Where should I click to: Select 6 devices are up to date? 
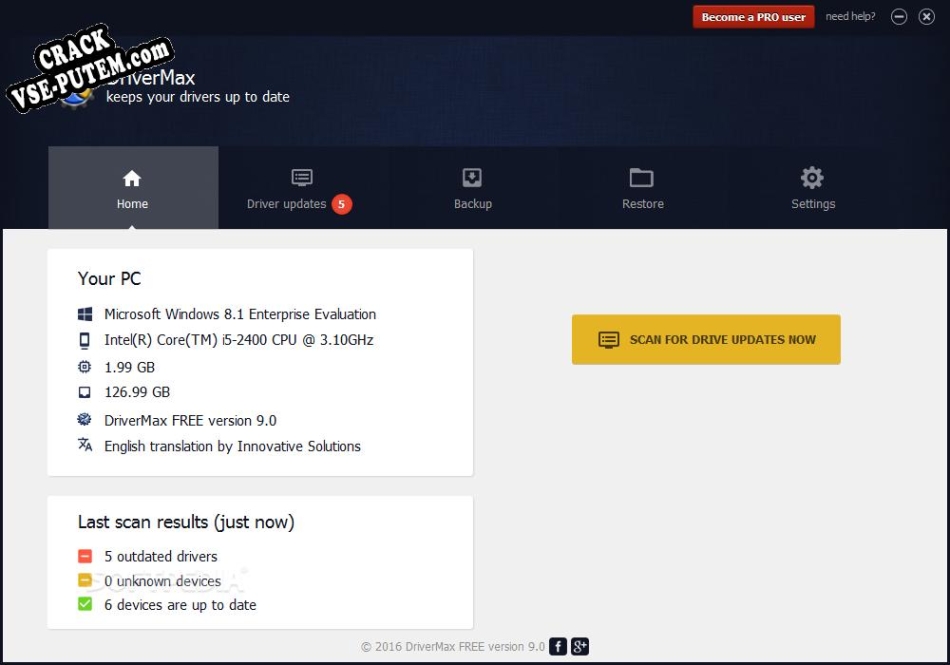[x=180, y=604]
